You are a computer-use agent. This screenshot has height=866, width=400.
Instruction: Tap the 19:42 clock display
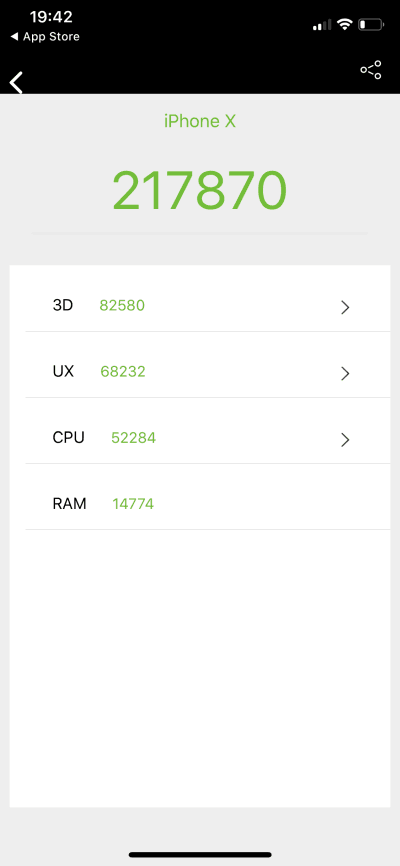51,17
